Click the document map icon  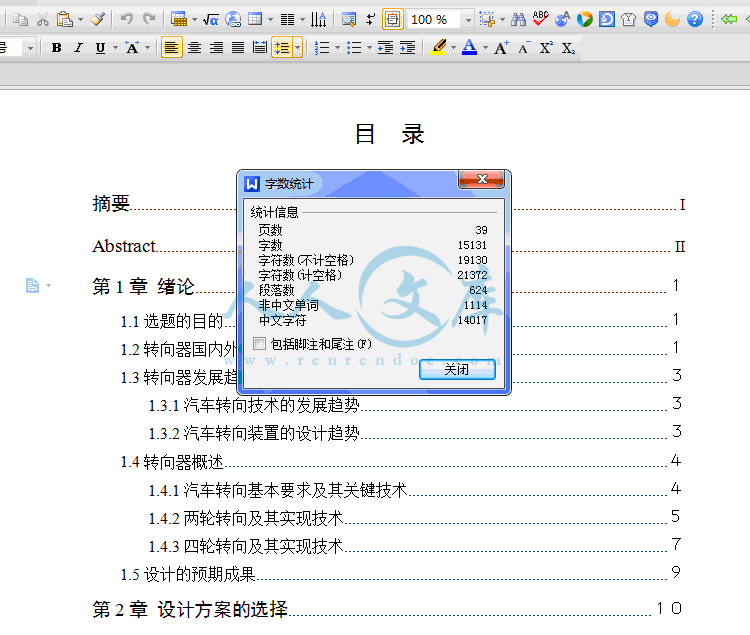pyautogui.click(x=349, y=20)
